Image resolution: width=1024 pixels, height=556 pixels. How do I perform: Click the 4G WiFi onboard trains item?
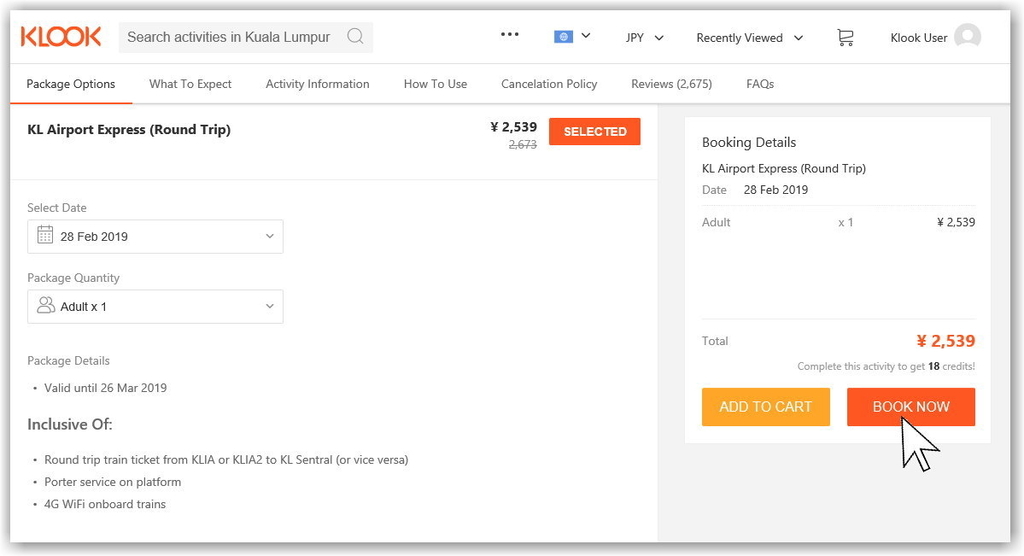click(104, 504)
